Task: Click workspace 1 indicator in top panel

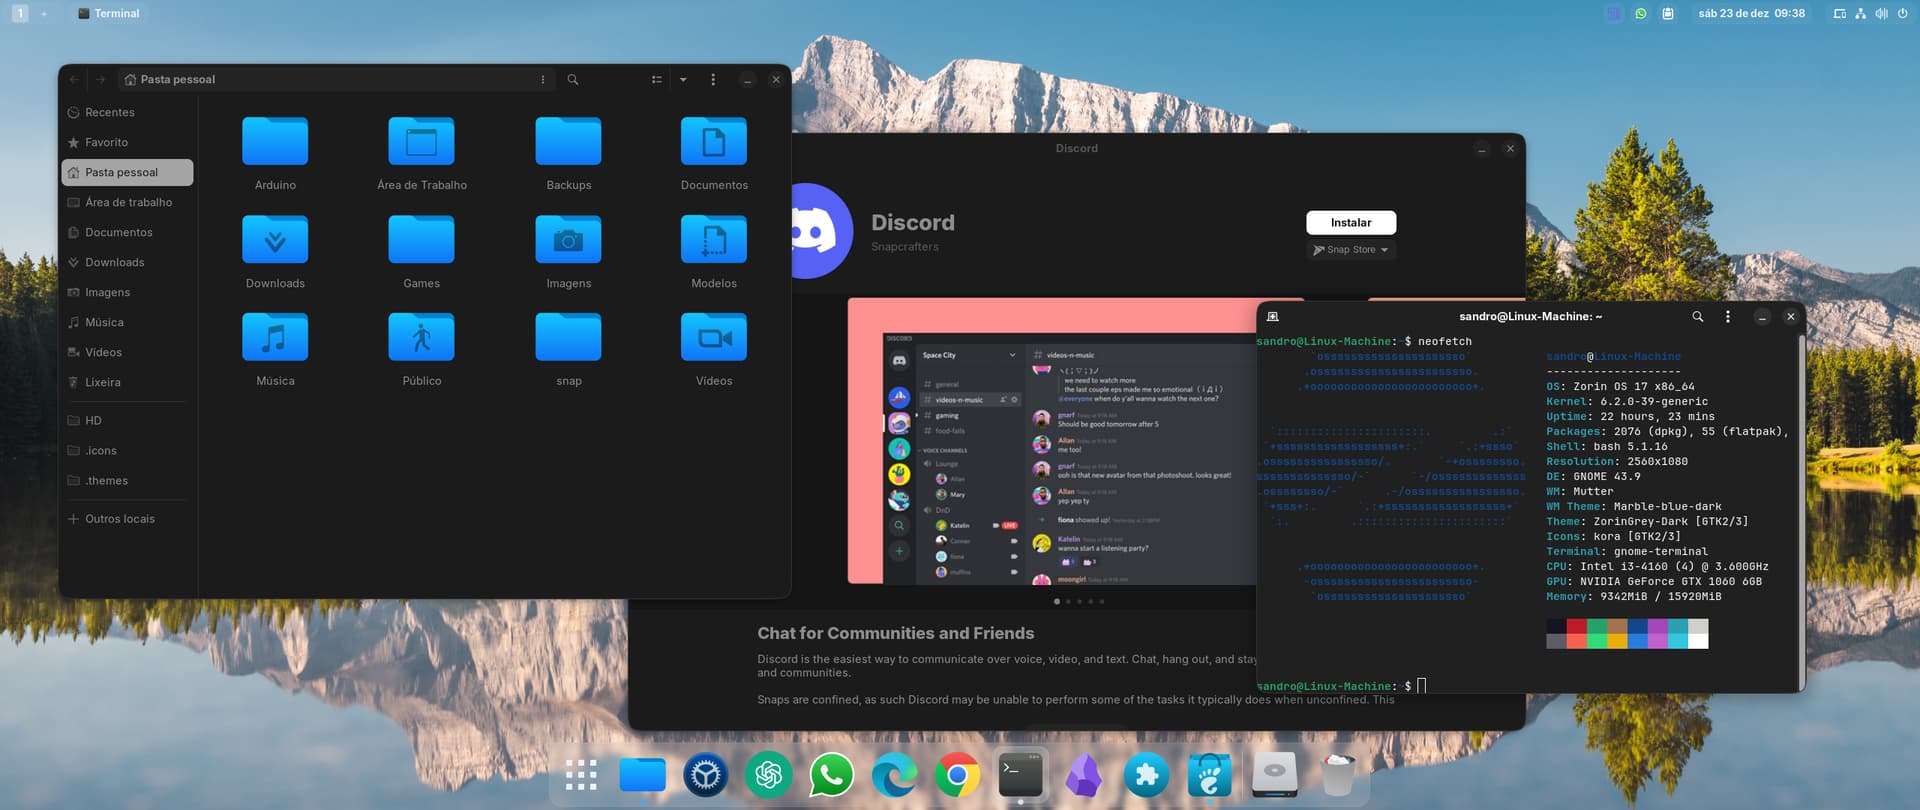Action: tap(20, 13)
